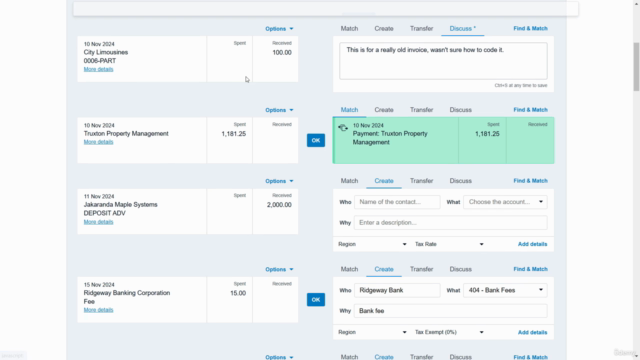Open Tax Exempt (0%) dropdown
Screen dimensions: 640x360
coord(449,332)
